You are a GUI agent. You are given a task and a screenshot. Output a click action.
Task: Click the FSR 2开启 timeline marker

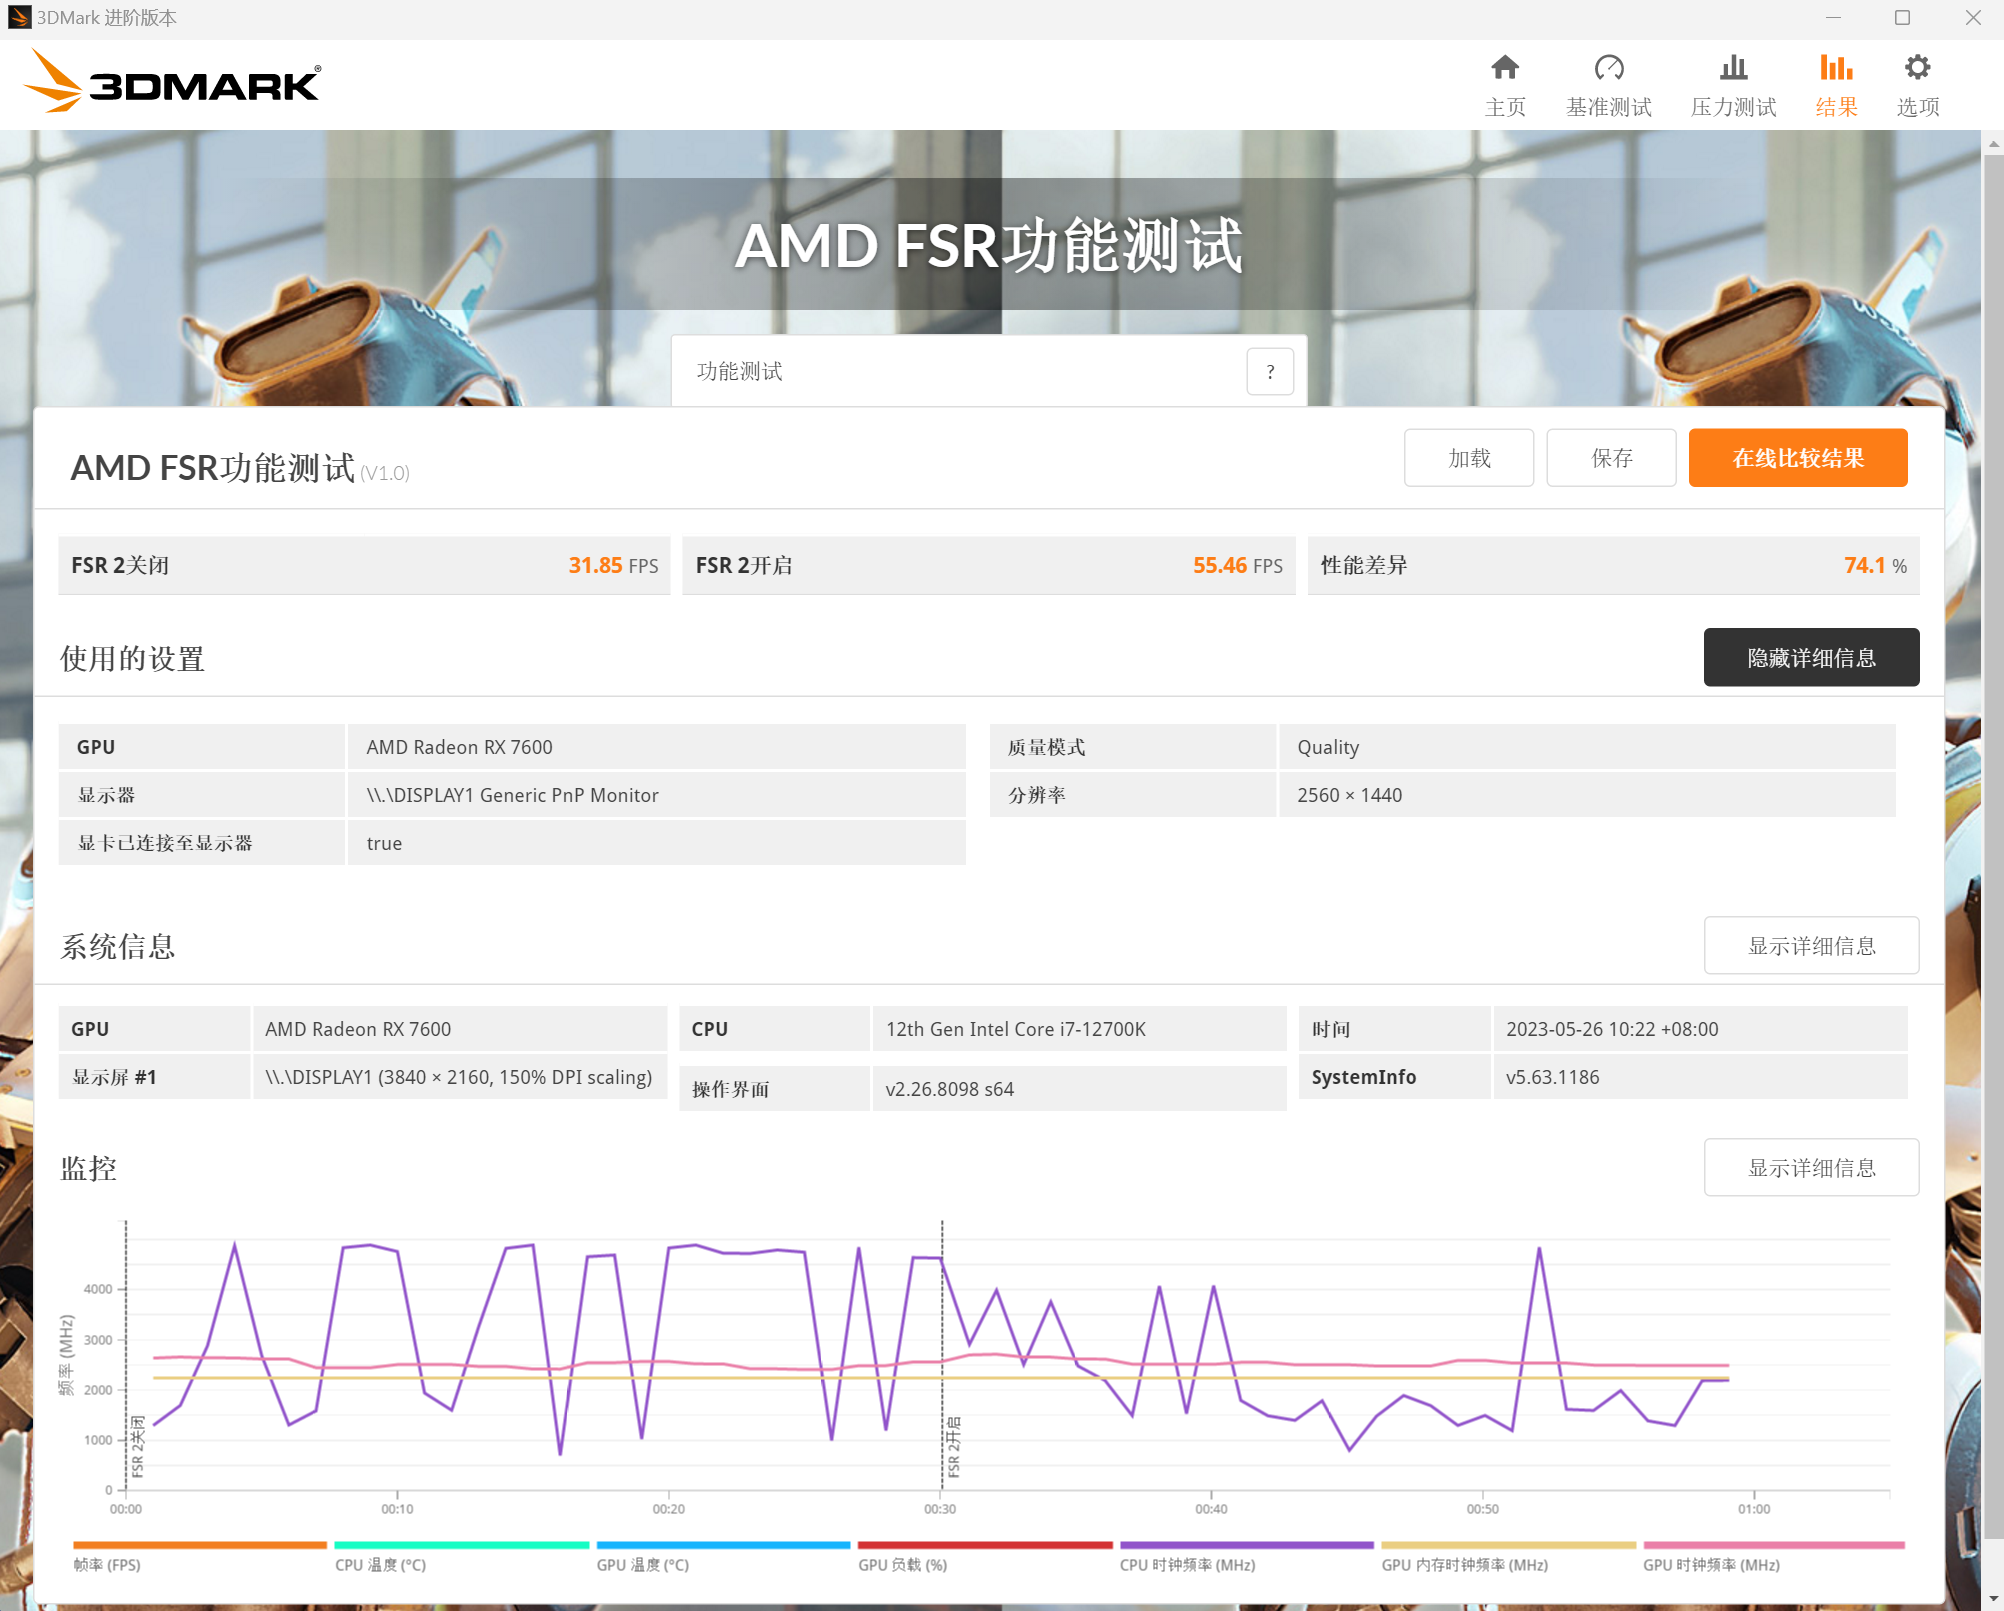[x=953, y=1447]
